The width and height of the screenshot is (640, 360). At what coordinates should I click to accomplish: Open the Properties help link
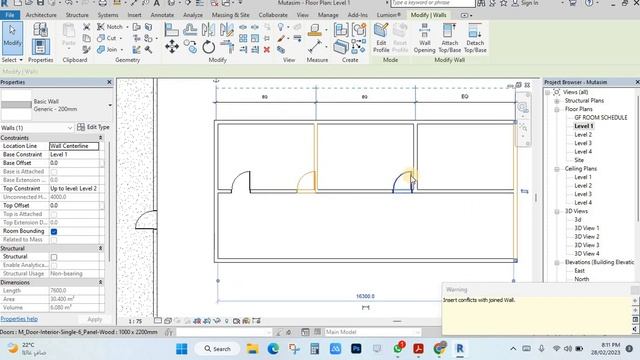coord(19,319)
